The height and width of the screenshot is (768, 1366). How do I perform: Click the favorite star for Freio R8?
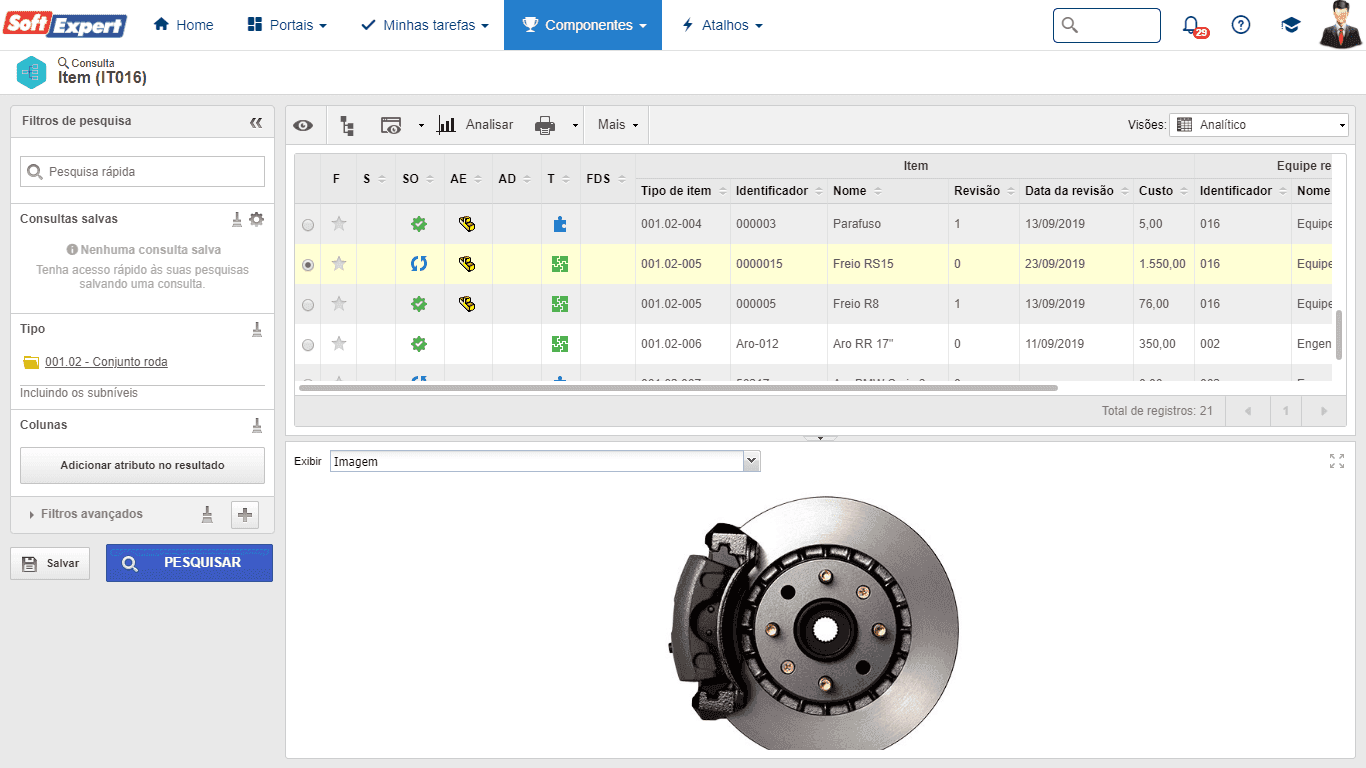(x=339, y=304)
